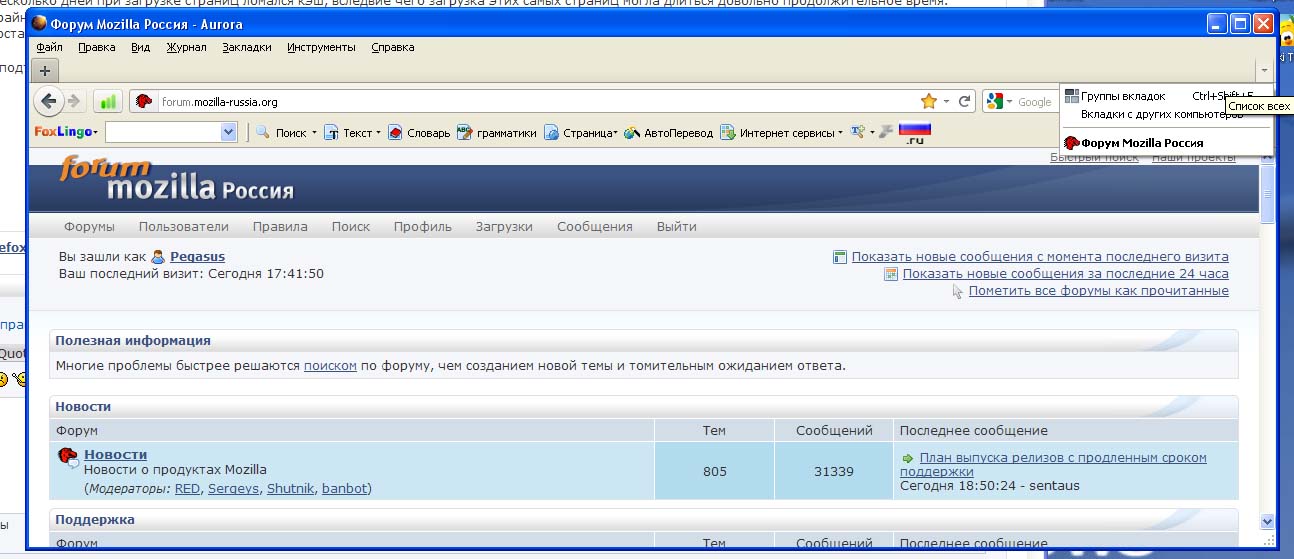Click the Новости forum status icon

pyautogui.click(x=69, y=458)
